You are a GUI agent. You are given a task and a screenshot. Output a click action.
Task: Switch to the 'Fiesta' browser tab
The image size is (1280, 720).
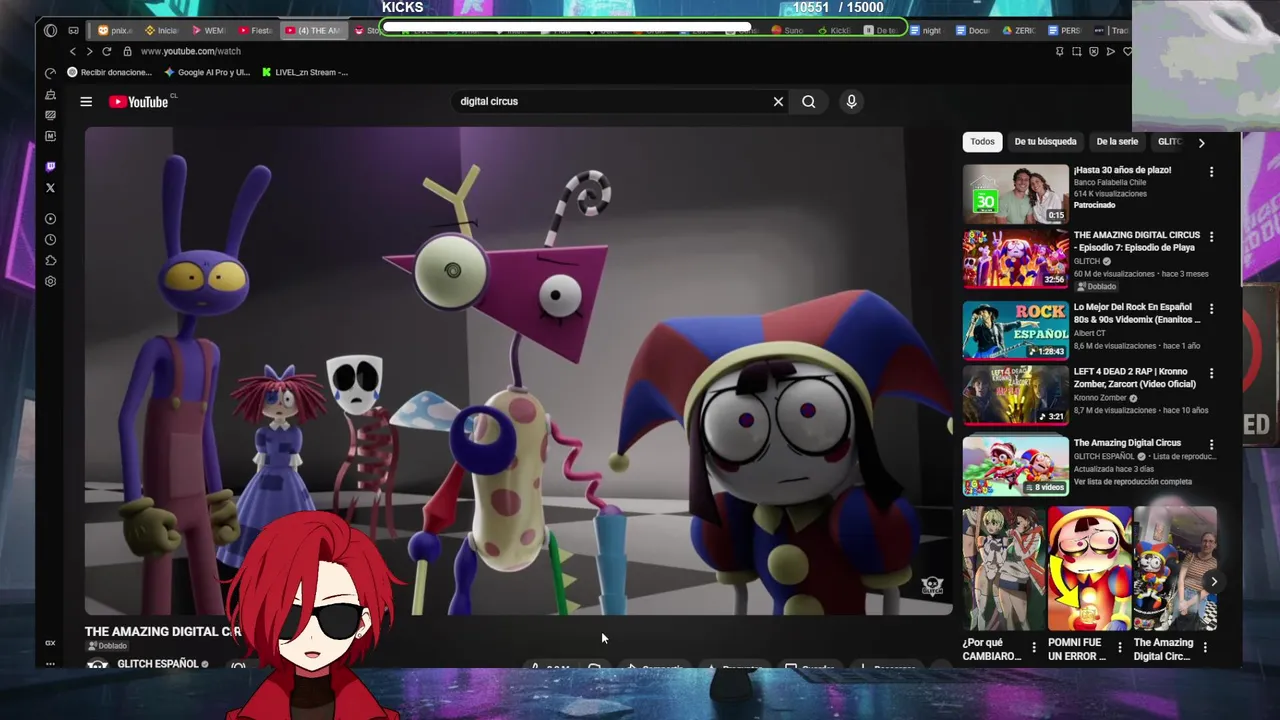254,30
